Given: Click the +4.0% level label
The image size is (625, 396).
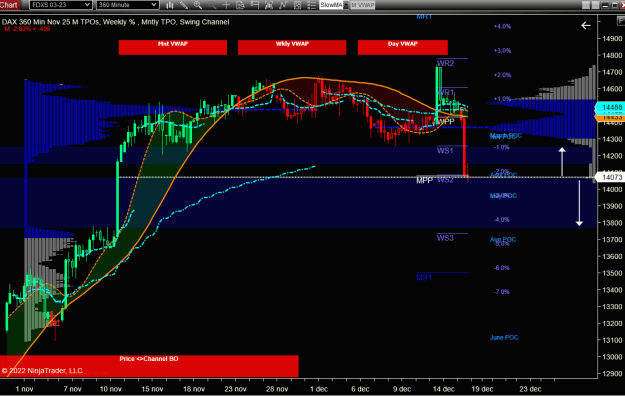Looking at the screenshot, I should [502, 26].
